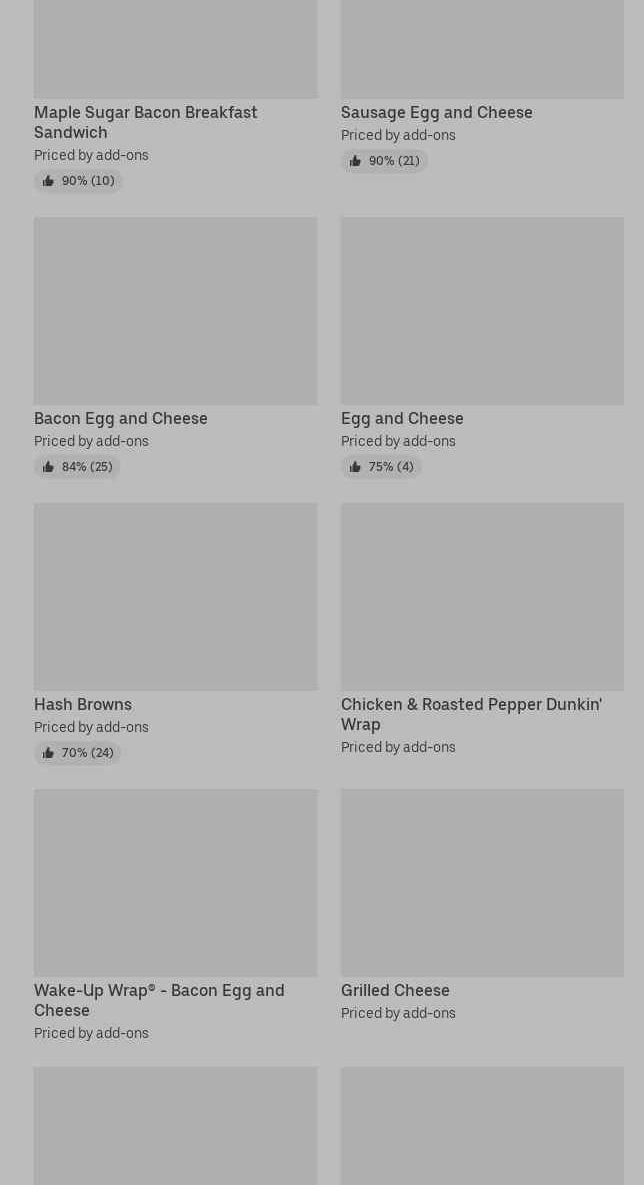The width and height of the screenshot is (644, 1185).
Task: Click thumbs-up icon for Maple Sugar Bacon Sandwich
Action: pyautogui.click(x=48, y=181)
